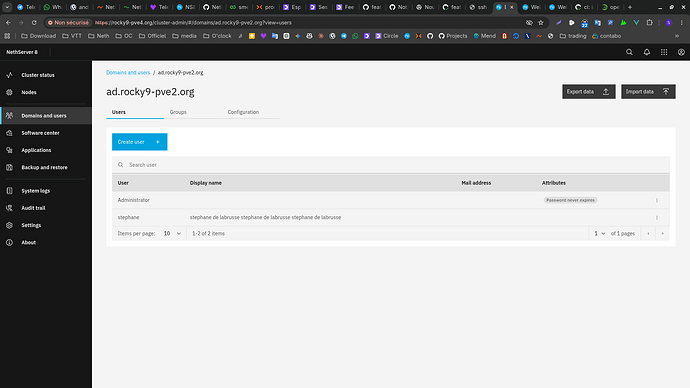Open the Circle bookmark
This screenshot has width=690, height=388.
[387, 36]
